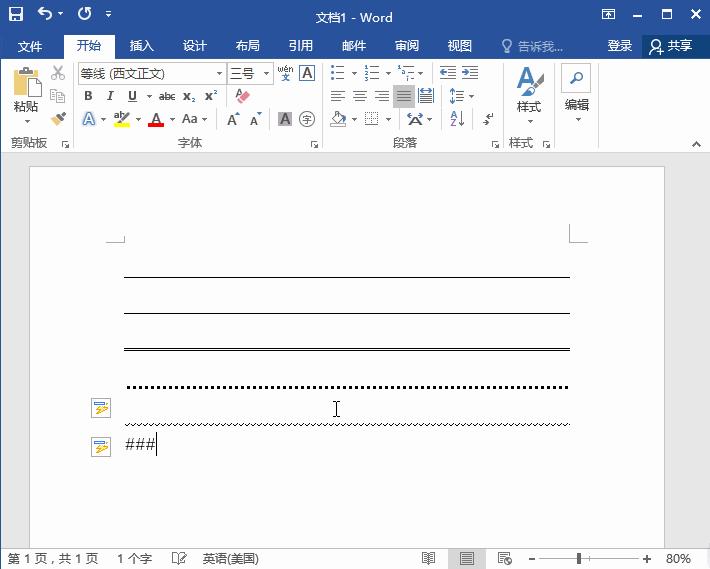
Task: Switch to Web Layout view
Action: coord(504,558)
